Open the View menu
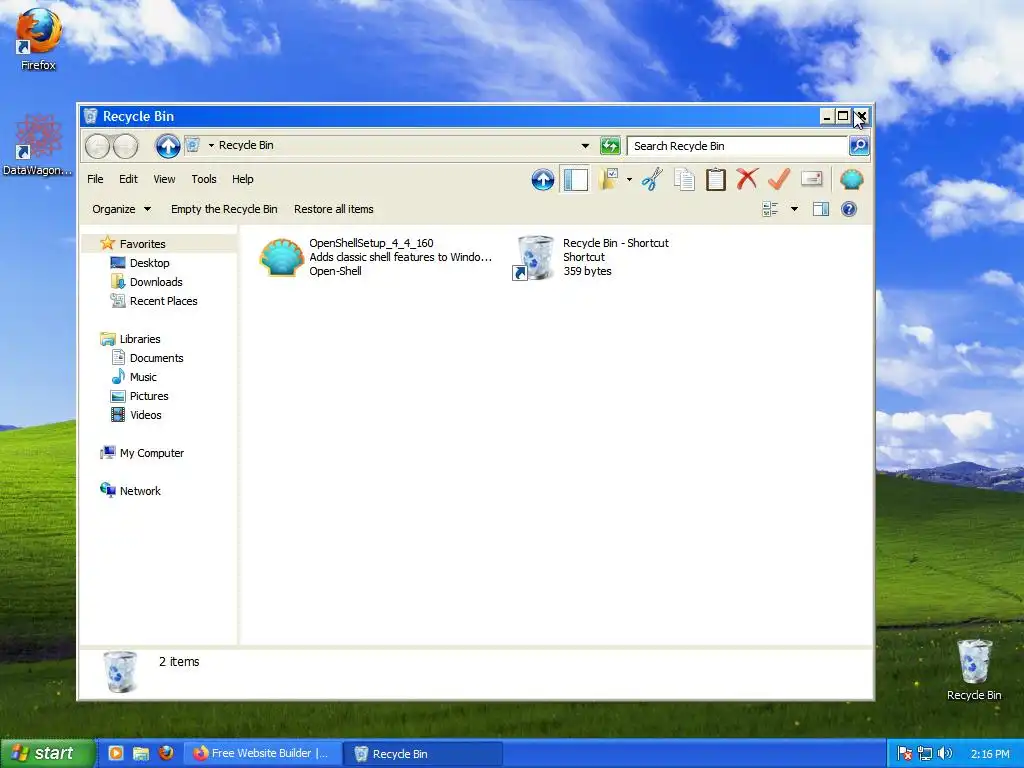 point(164,179)
